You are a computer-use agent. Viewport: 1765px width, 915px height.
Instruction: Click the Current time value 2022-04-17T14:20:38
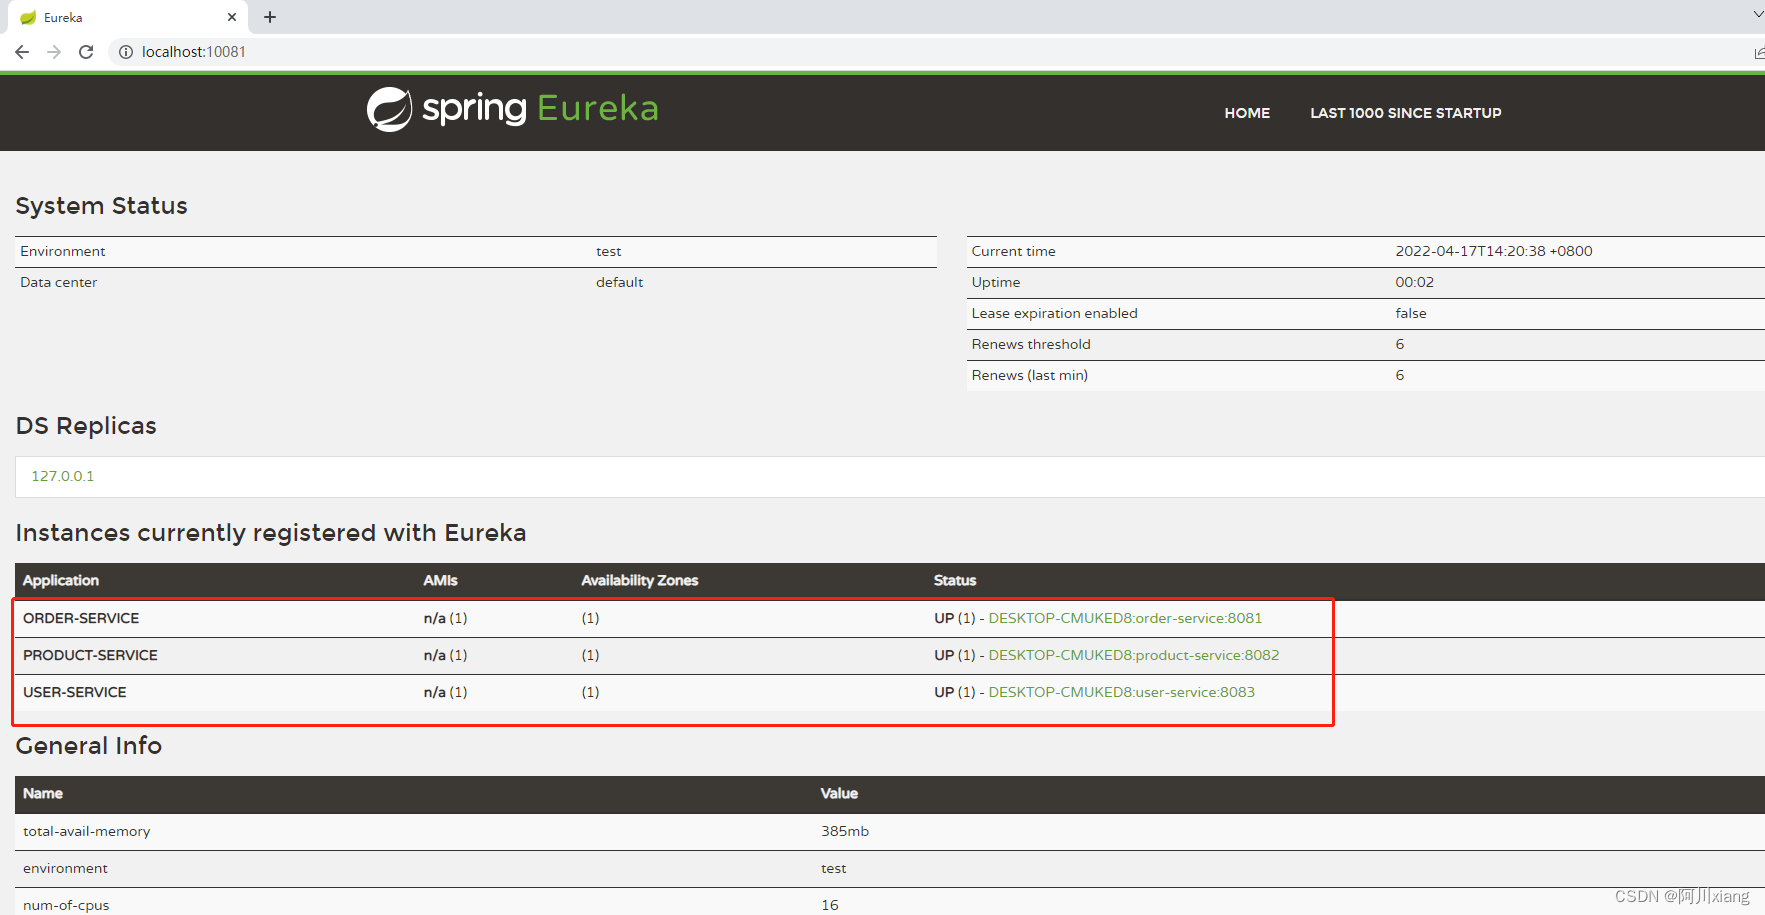pyautogui.click(x=1494, y=251)
